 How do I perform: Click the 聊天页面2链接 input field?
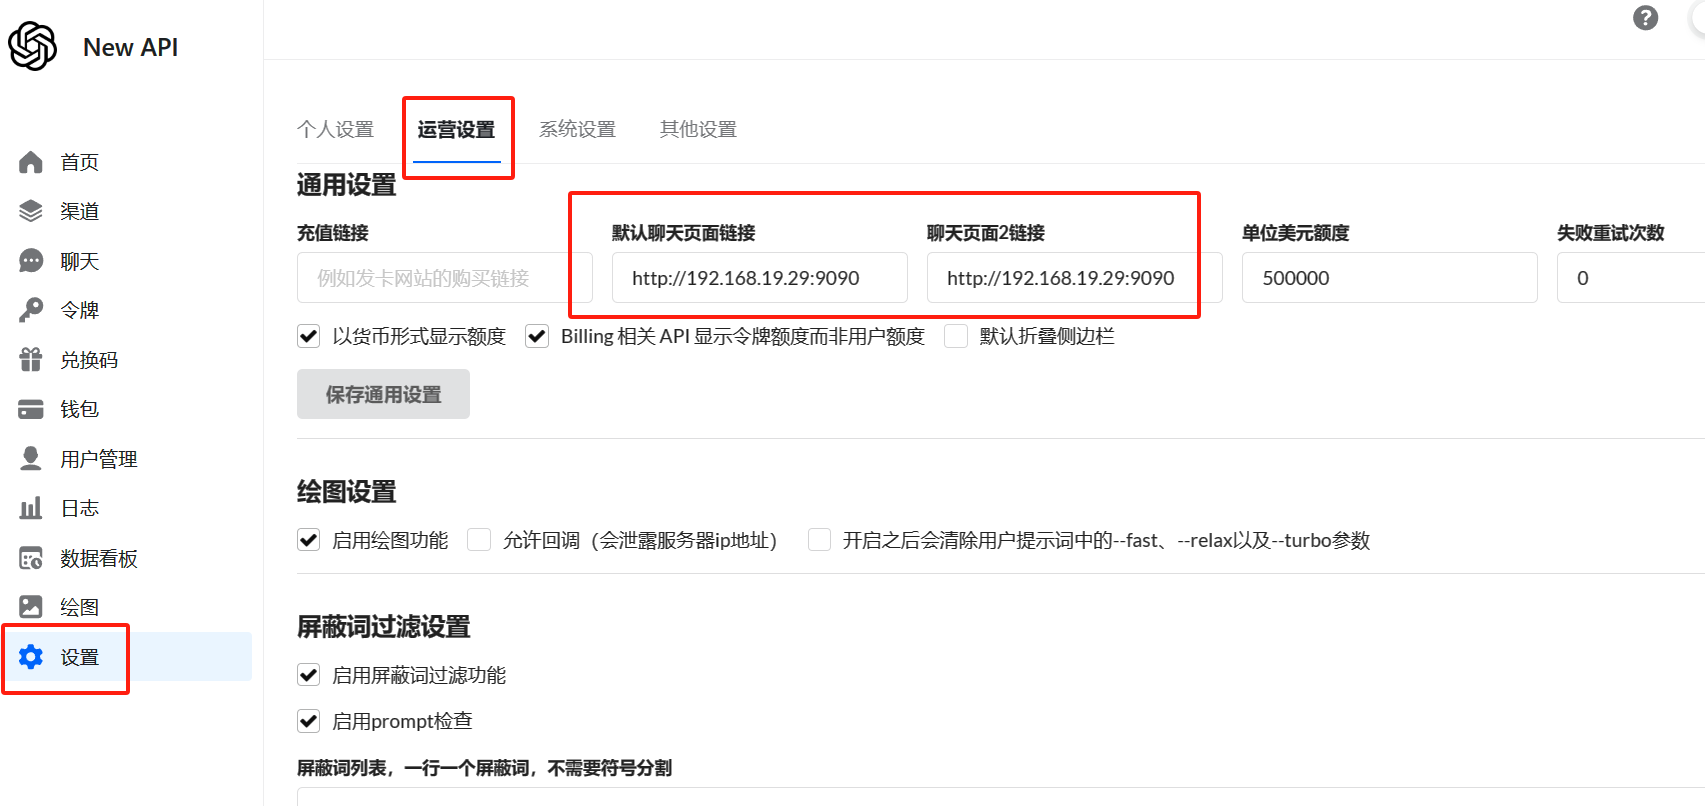tap(1075, 278)
